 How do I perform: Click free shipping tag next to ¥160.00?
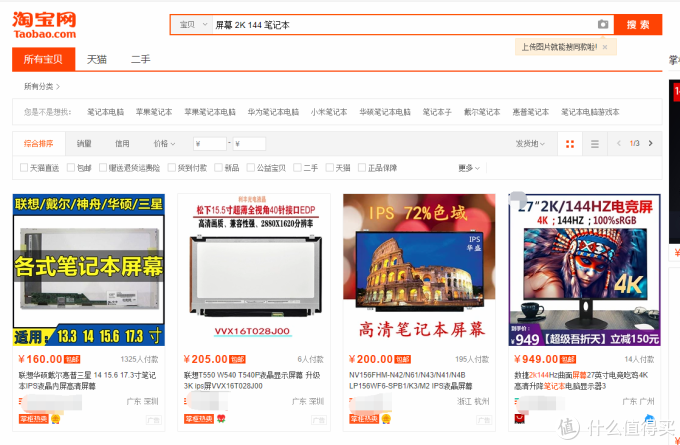[x=72, y=360]
